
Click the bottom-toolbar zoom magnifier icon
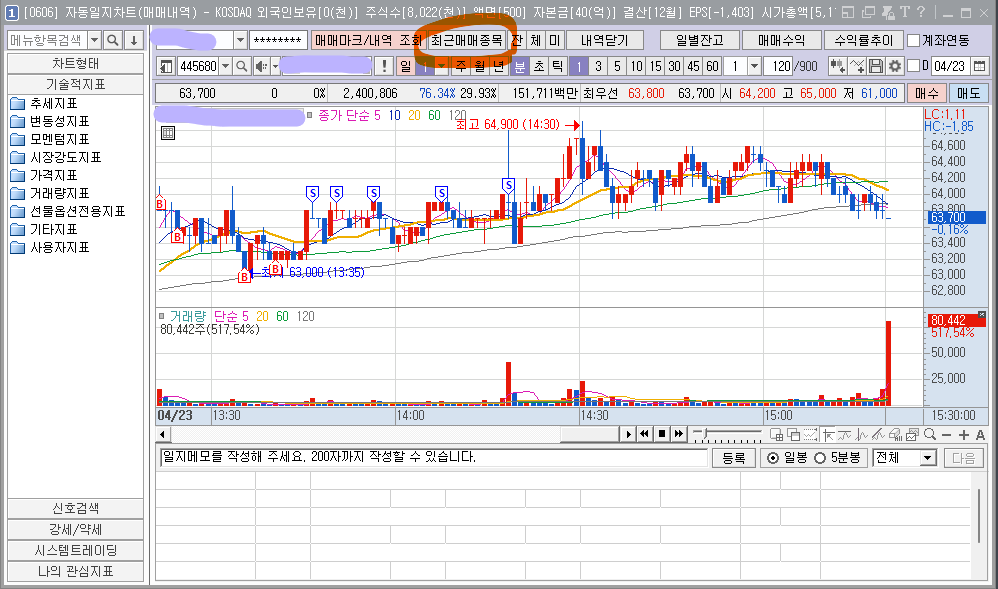[x=930, y=434]
